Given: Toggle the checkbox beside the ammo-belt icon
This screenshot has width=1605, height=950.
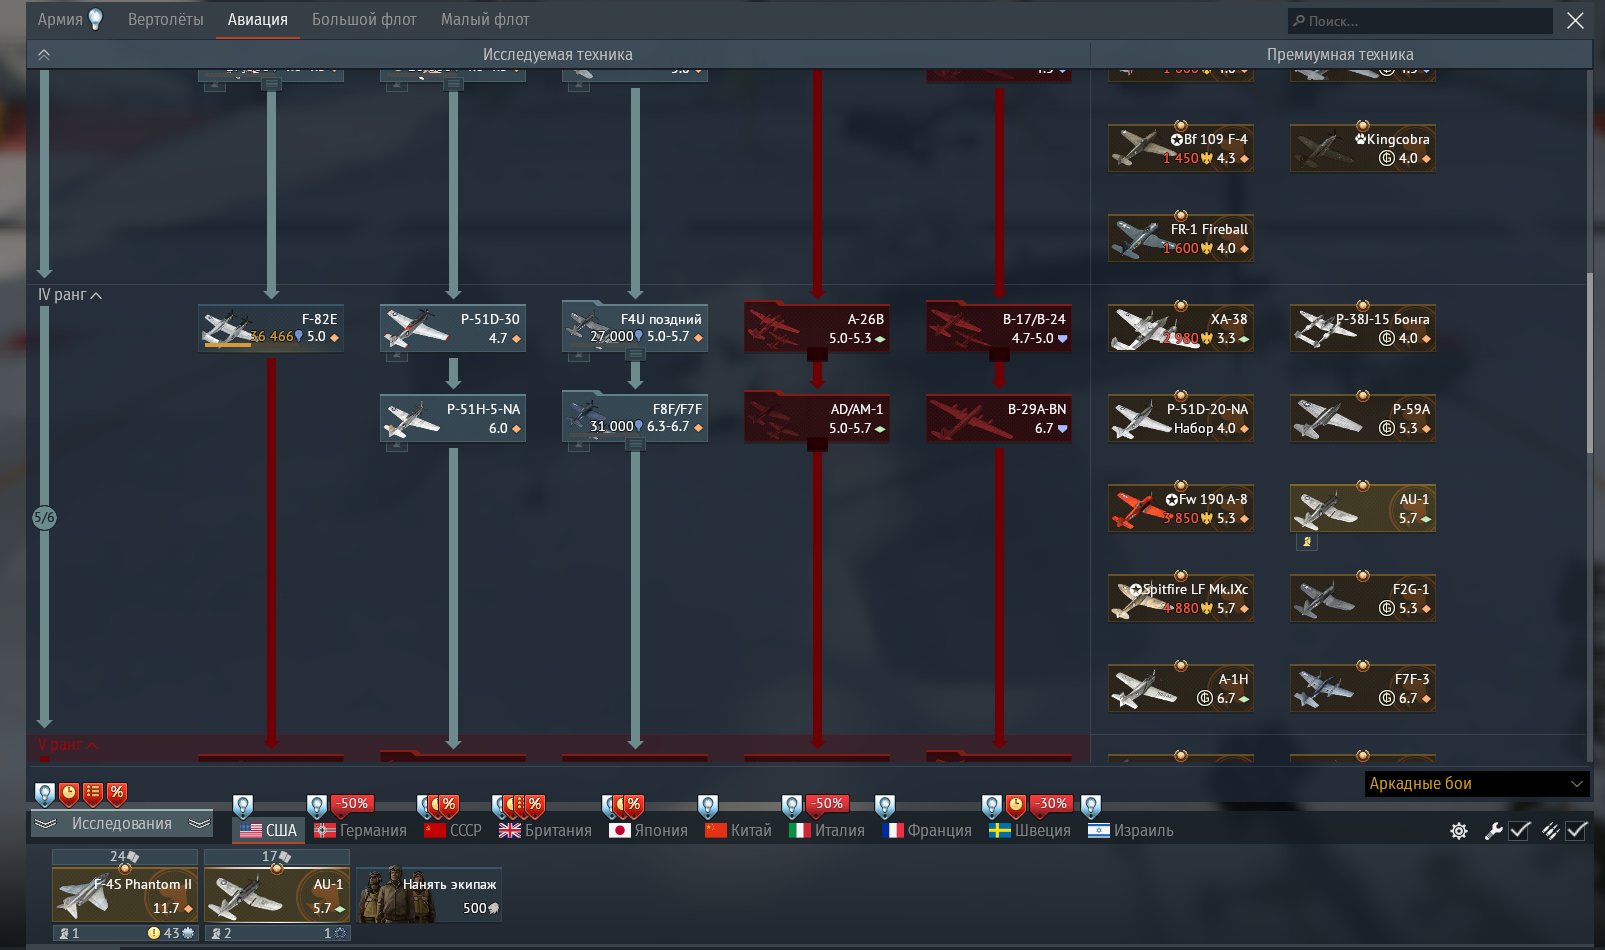Looking at the screenshot, I should click(1576, 831).
